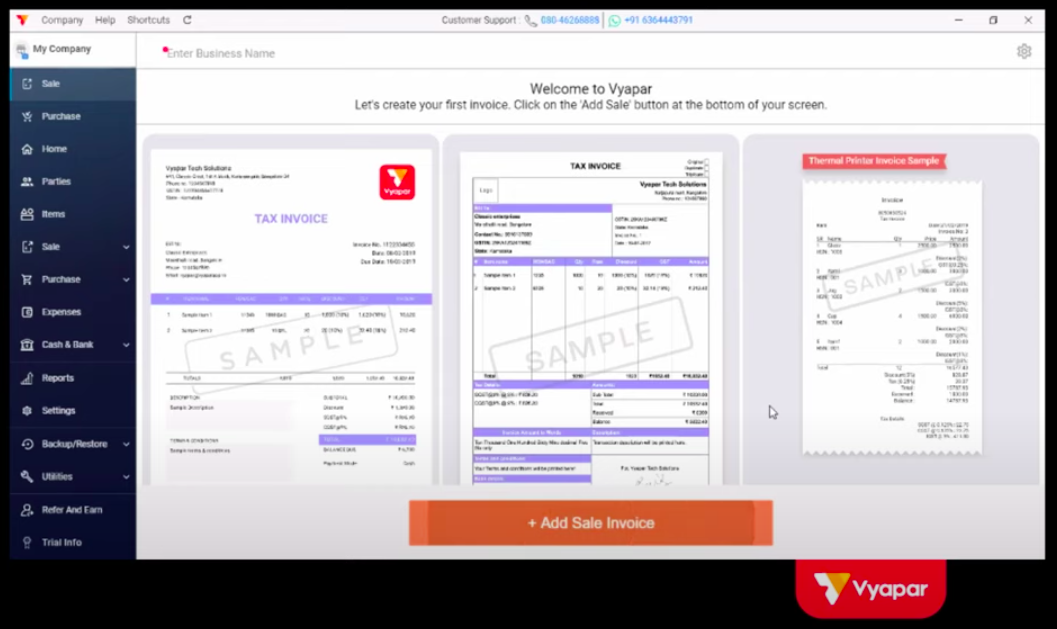The width and height of the screenshot is (1057, 629).
Task: Click the Add Sale Invoice button
Action: tap(590, 523)
